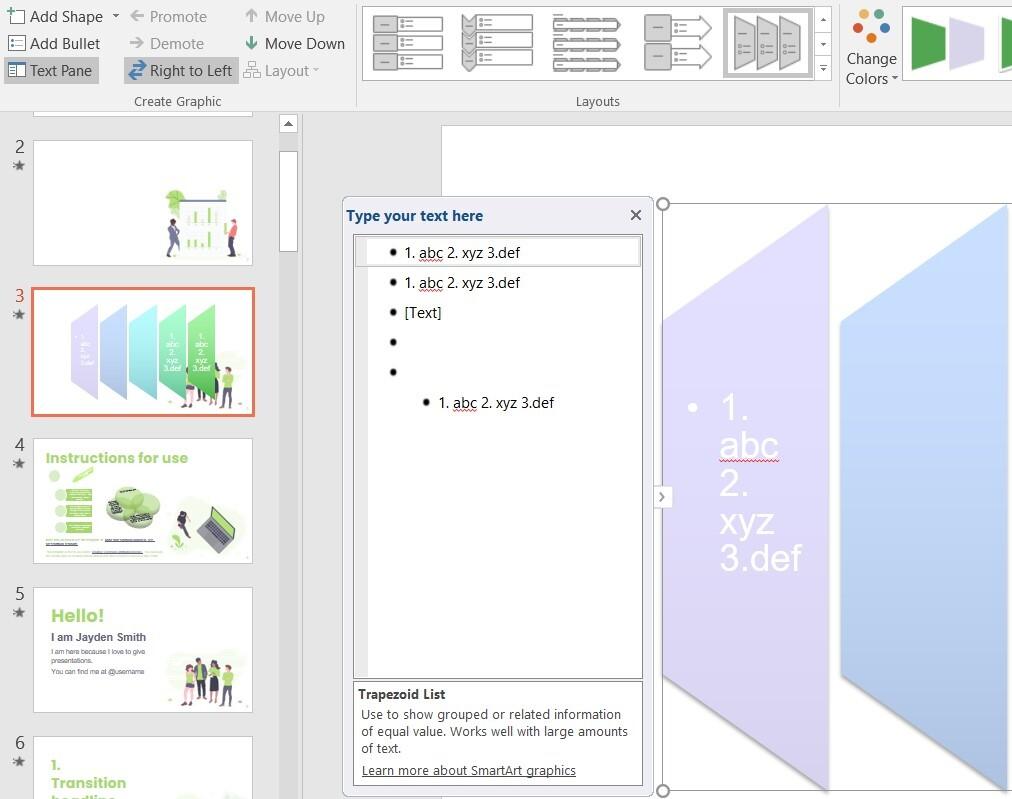Expand the Layouts gallery with More arrow
This screenshot has height=799, width=1012.
point(823,68)
